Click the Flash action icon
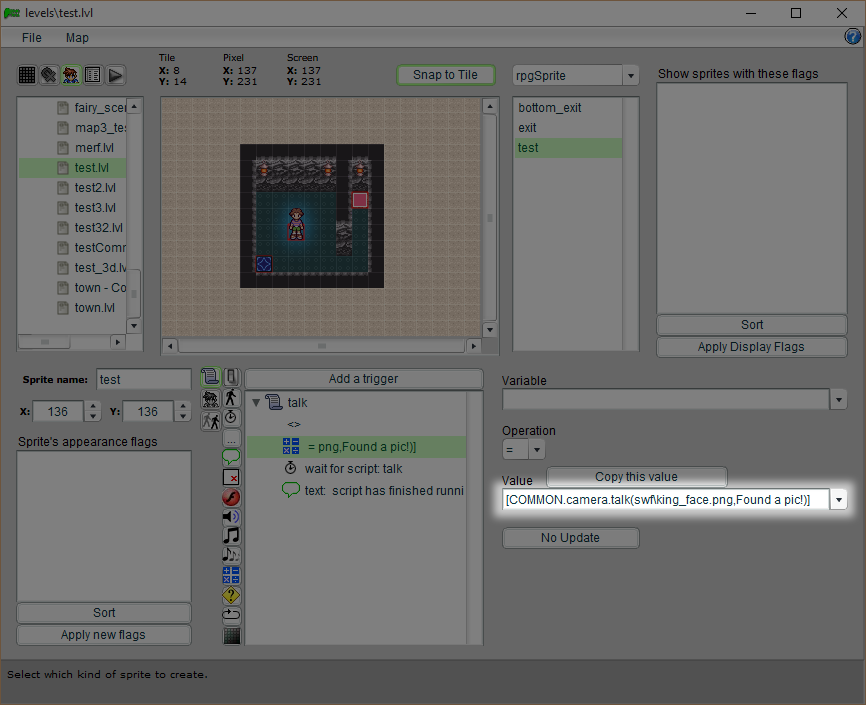 pyautogui.click(x=232, y=497)
